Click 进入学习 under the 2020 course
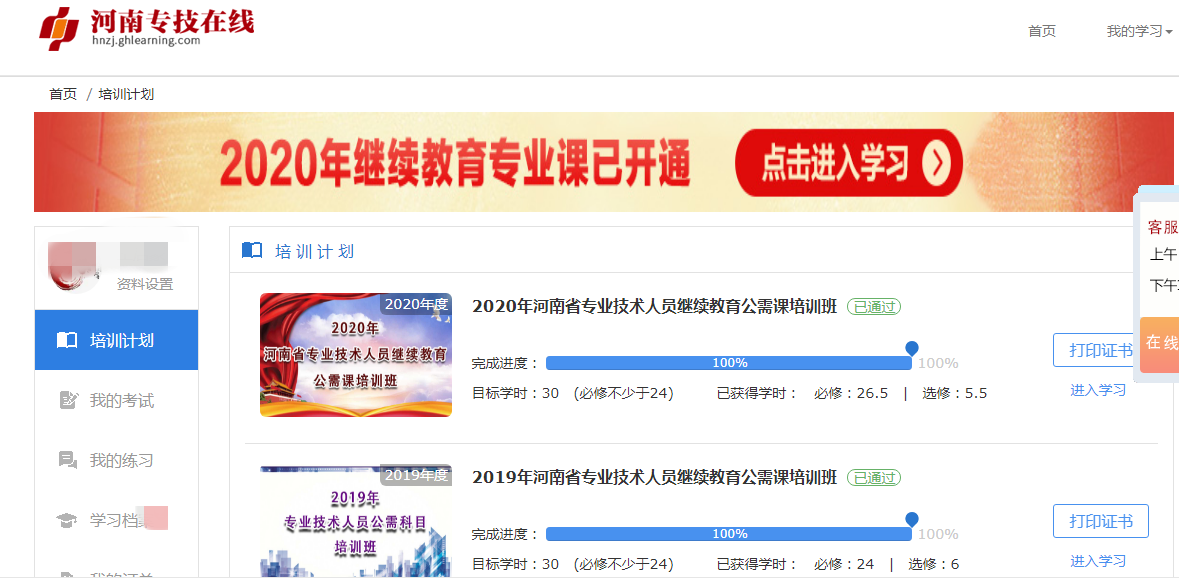 1098,390
